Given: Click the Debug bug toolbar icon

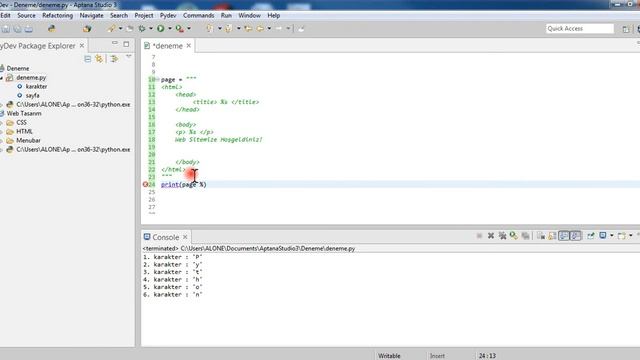Looking at the screenshot, I should [x=142, y=29].
